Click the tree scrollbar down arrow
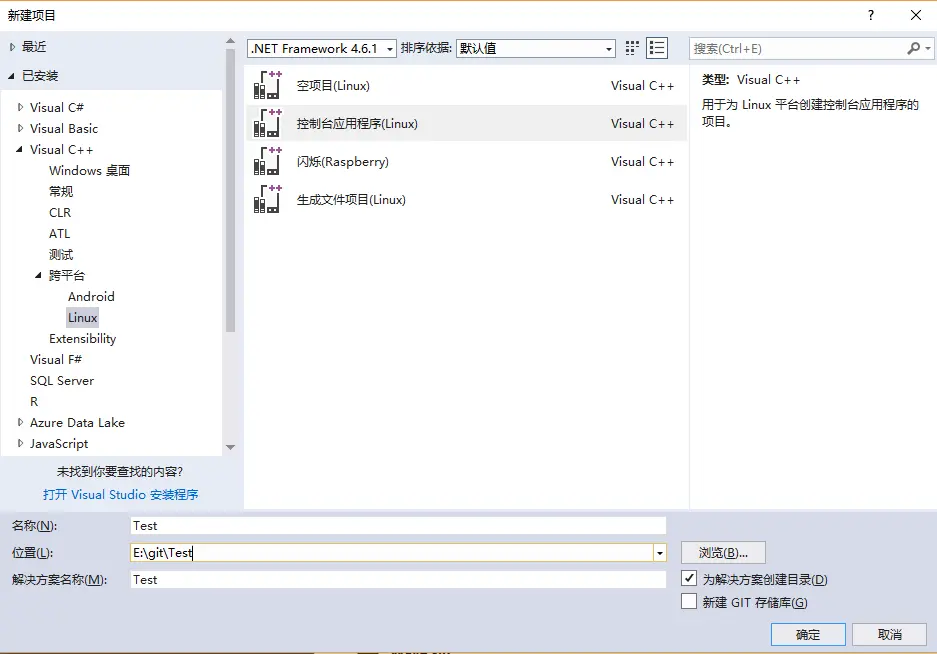This screenshot has height=654, width=937. [231, 447]
